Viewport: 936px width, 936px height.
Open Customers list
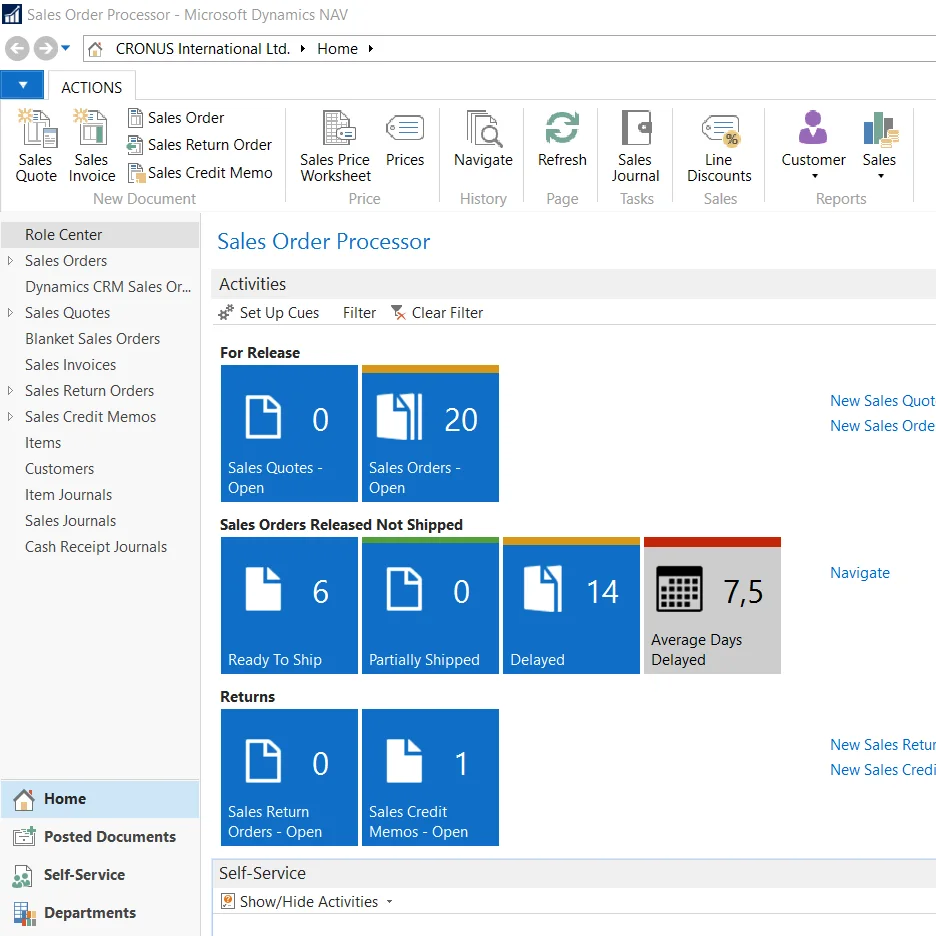pyautogui.click(x=60, y=469)
